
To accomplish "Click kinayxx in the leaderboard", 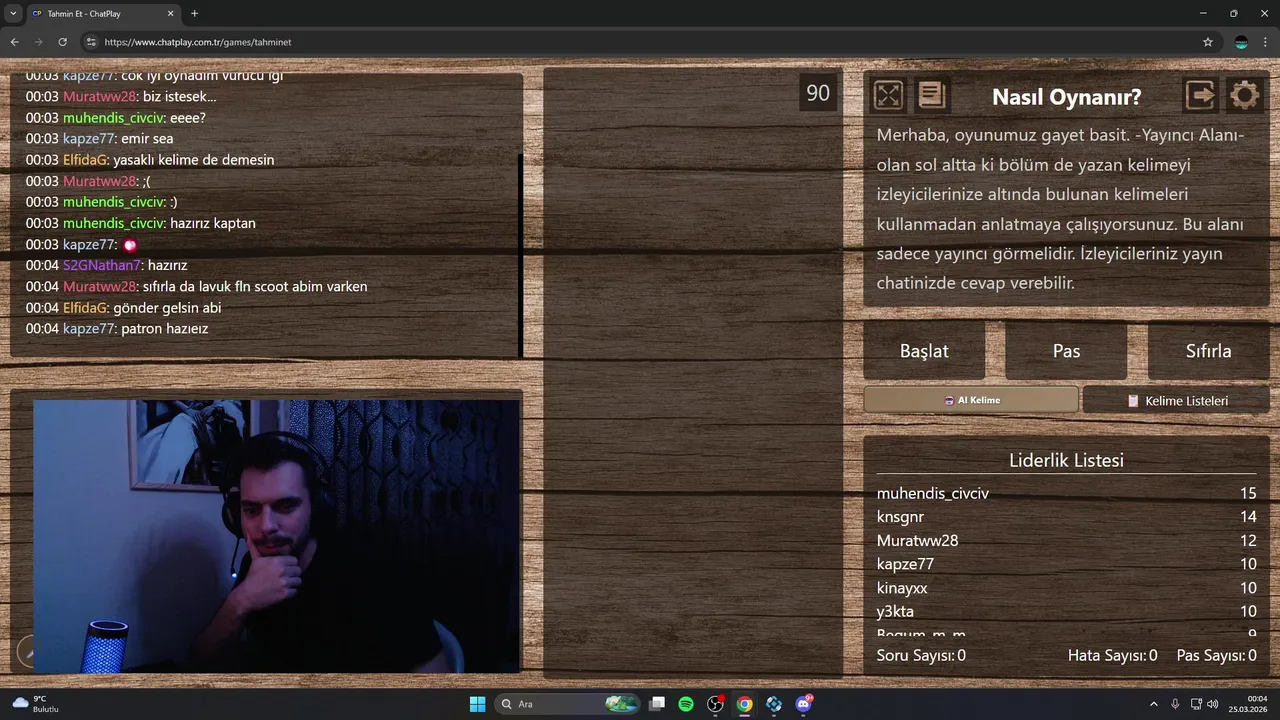I will pos(902,588).
